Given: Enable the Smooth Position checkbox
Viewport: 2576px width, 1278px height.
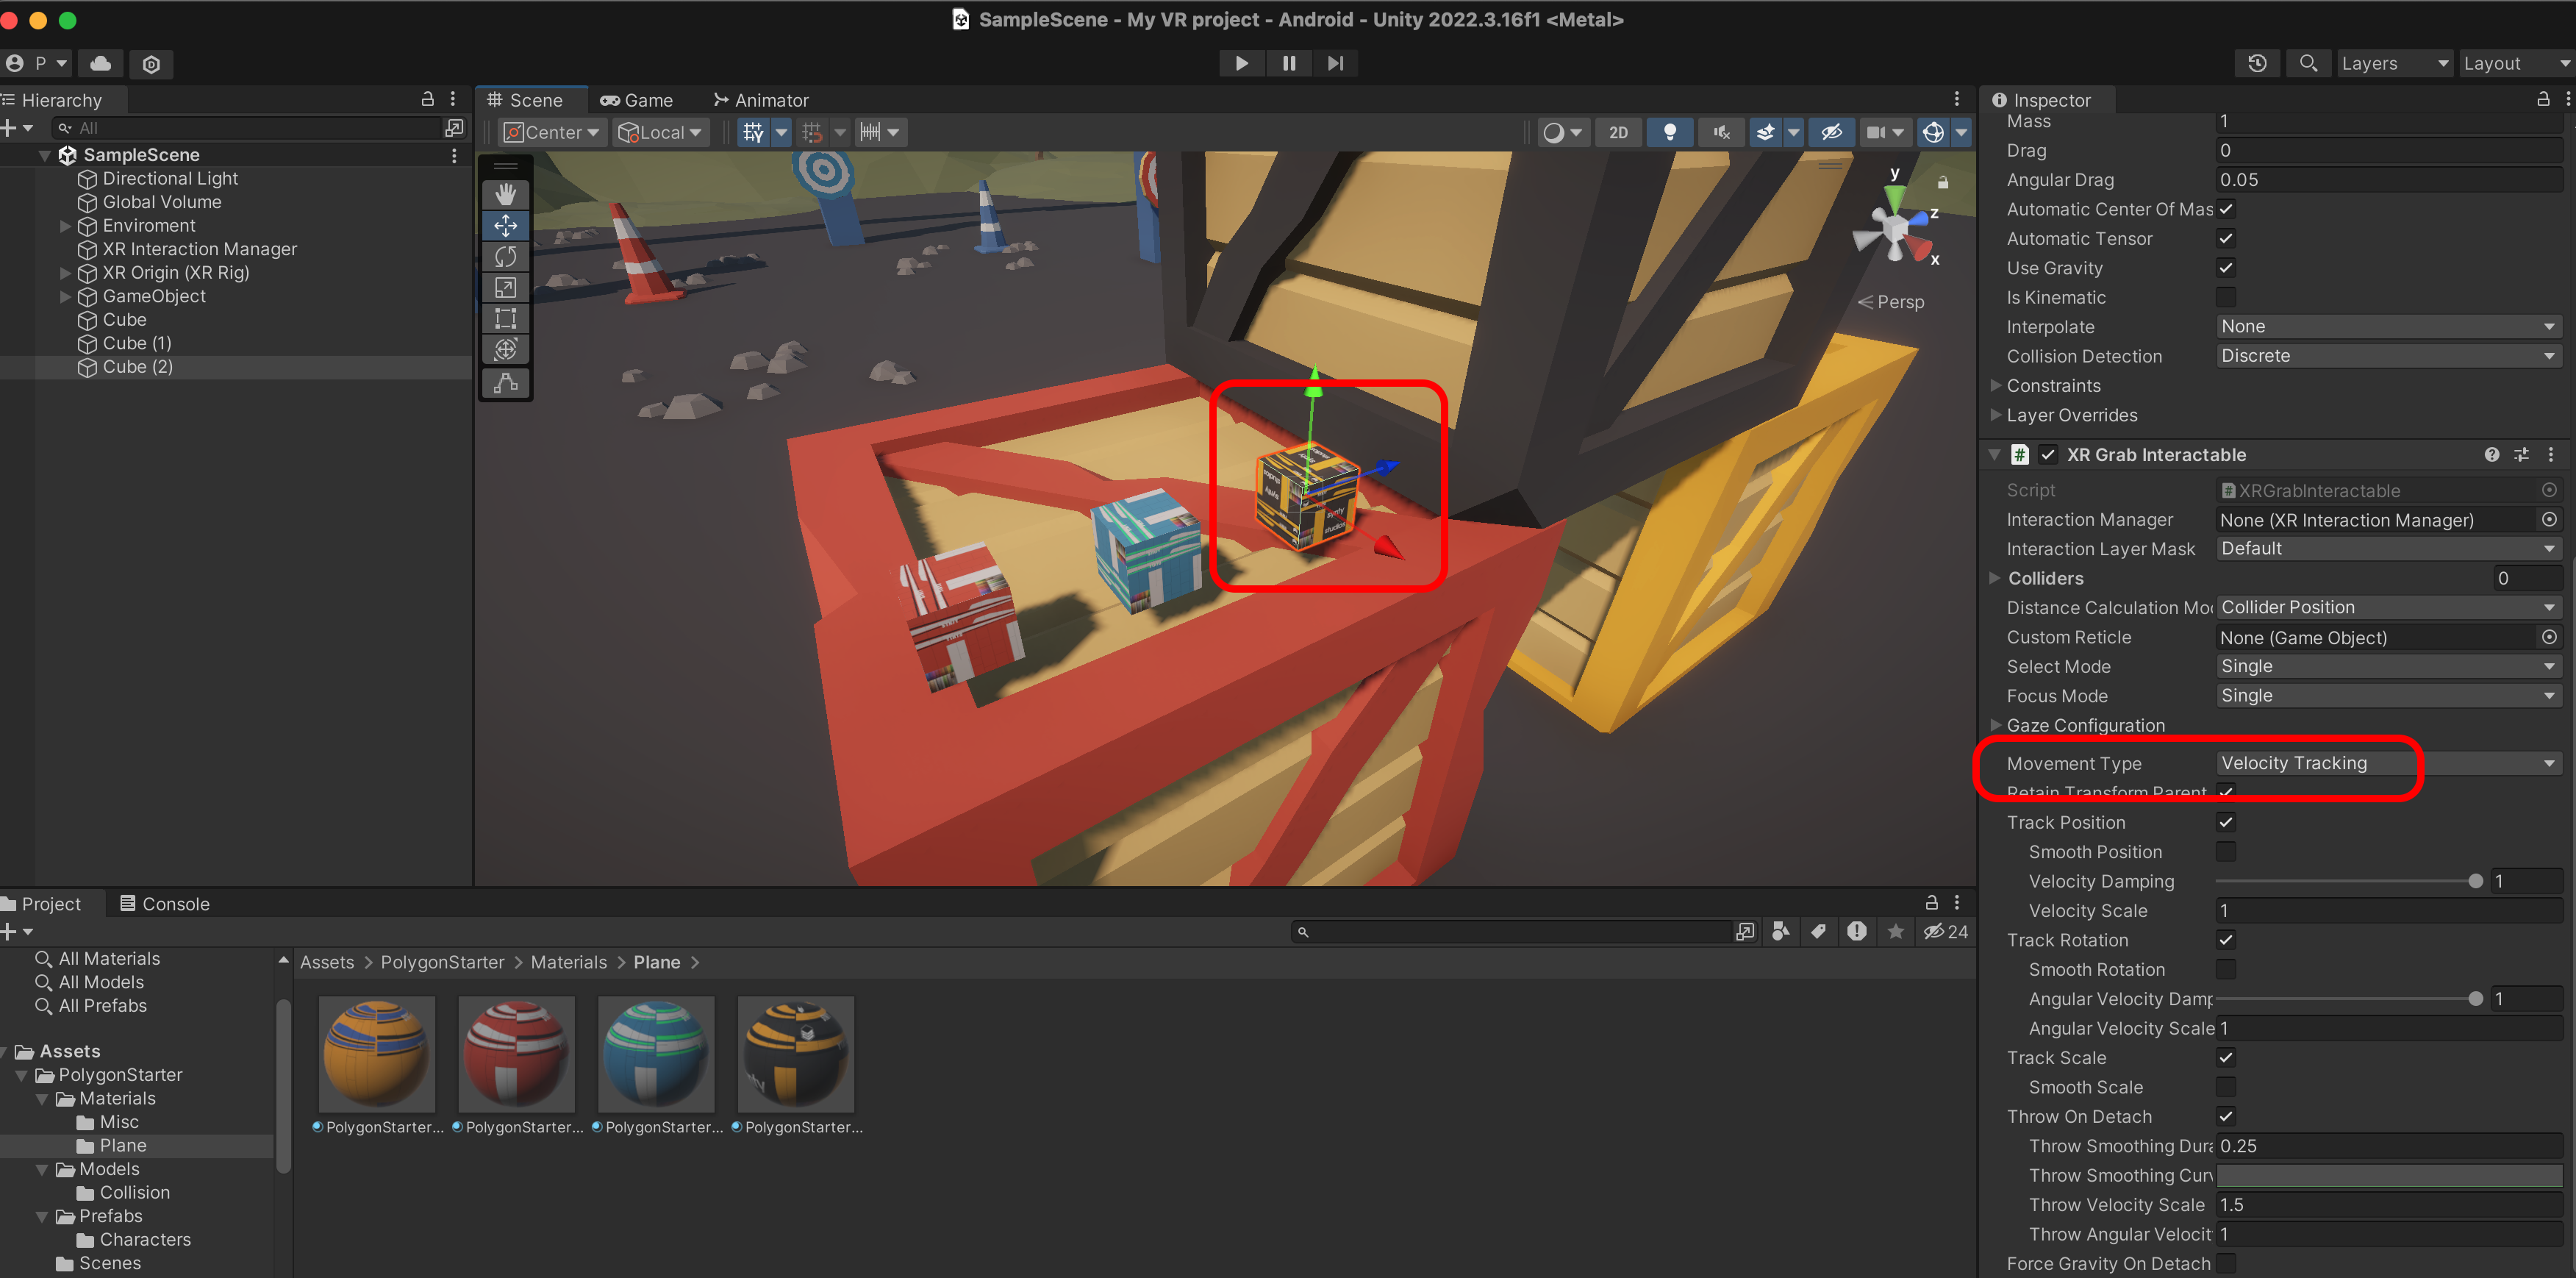Looking at the screenshot, I should click(2225, 852).
